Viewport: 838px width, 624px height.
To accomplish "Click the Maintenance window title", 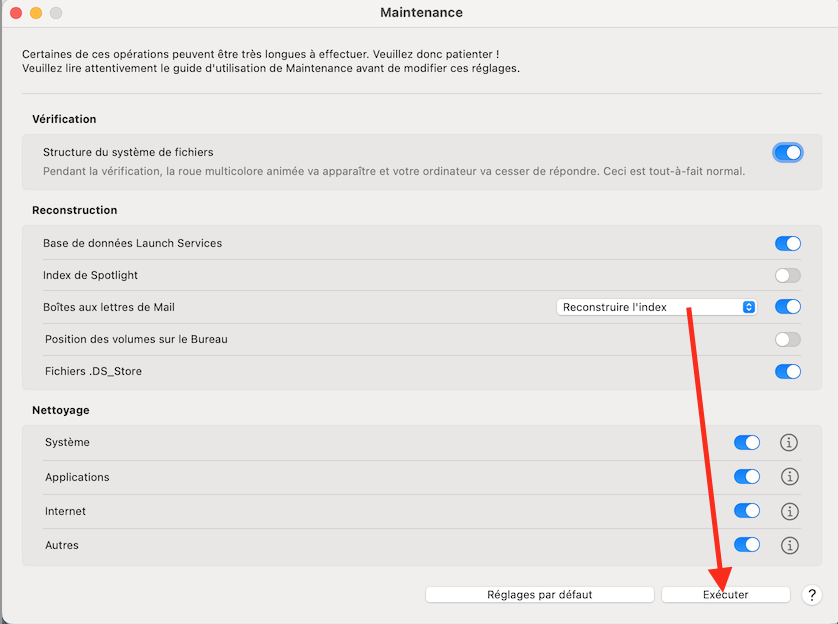I will (421, 13).
